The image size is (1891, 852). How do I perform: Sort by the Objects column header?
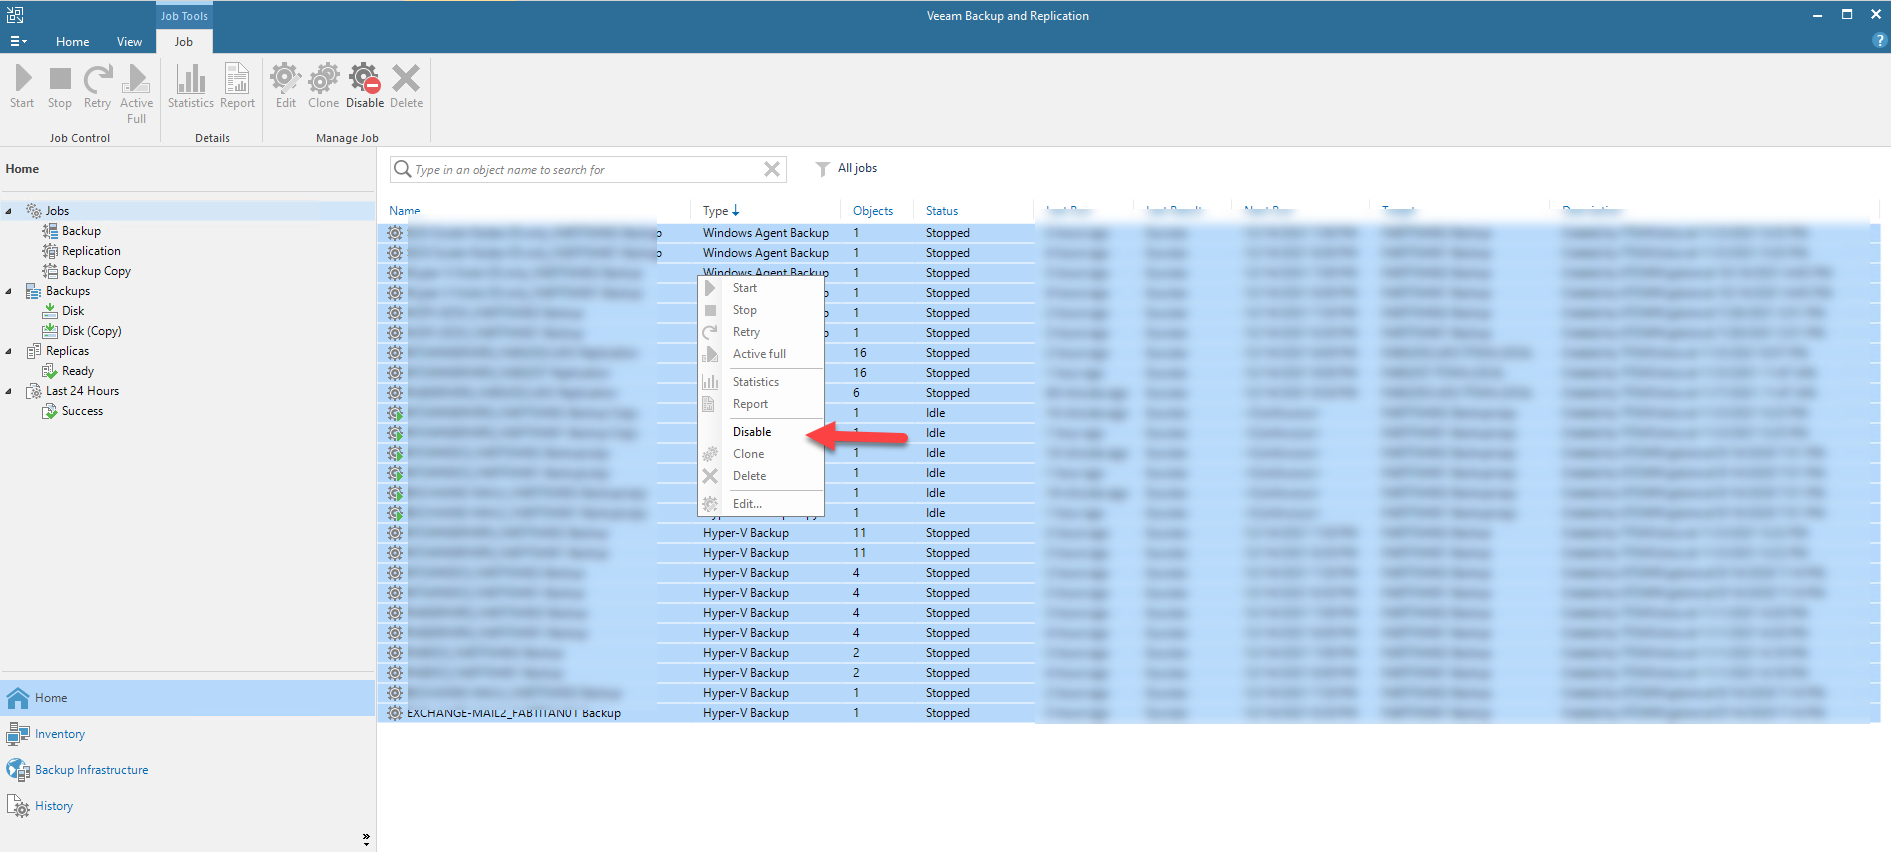point(873,211)
